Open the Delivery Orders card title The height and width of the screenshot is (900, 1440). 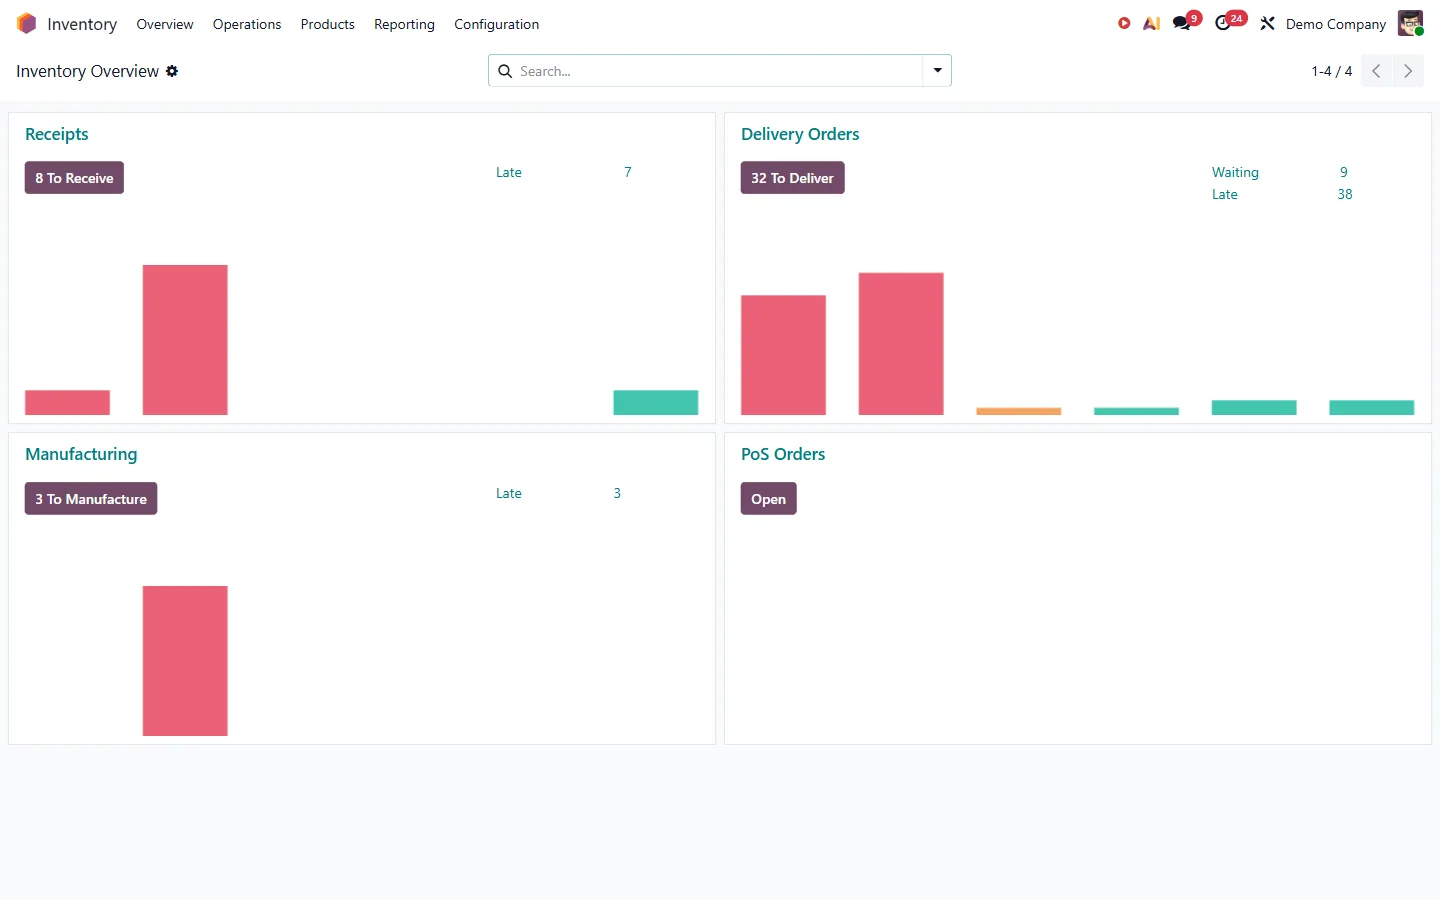(800, 134)
